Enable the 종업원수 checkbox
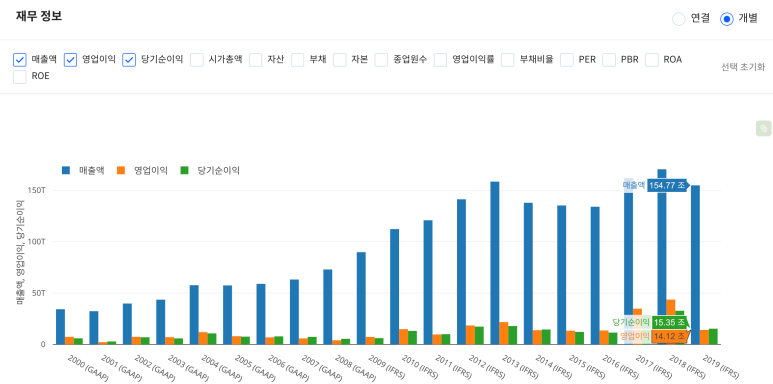This screenshot has width=773, height=384. [382, 60]
